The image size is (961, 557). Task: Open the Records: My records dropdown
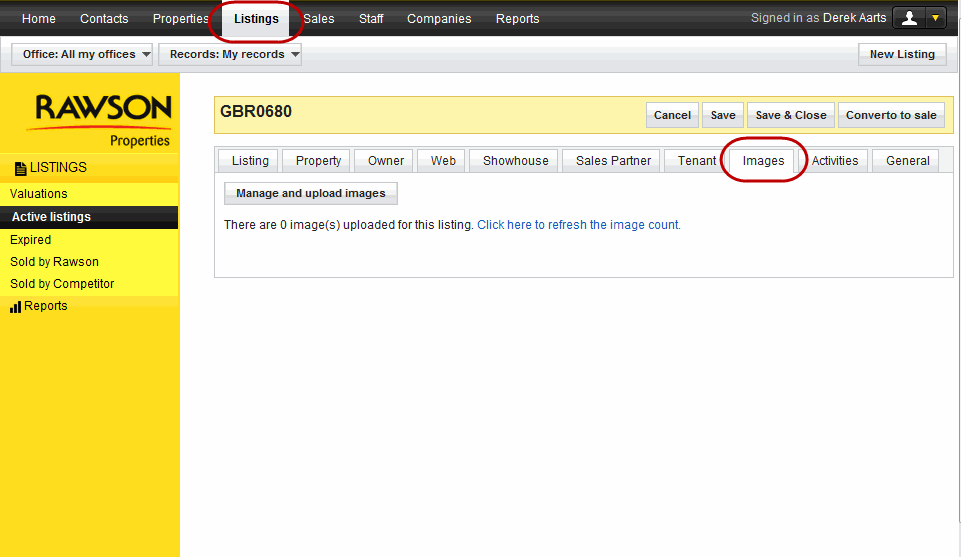click(230, 54)
